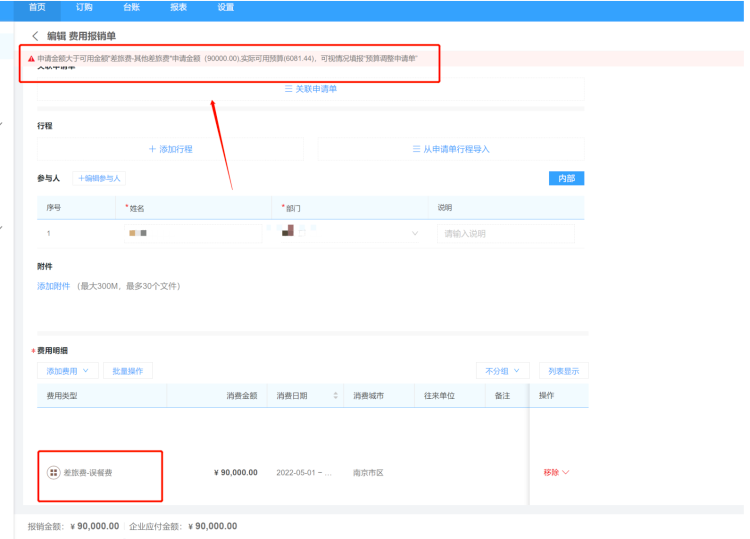This screenshot has width=750, height=539.
Task: Open the 不分组 grouping dropdown
Action: [x=502, y=370]
